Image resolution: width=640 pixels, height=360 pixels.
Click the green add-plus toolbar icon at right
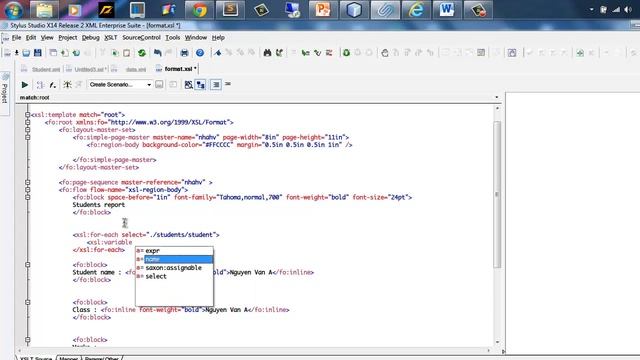580,53
